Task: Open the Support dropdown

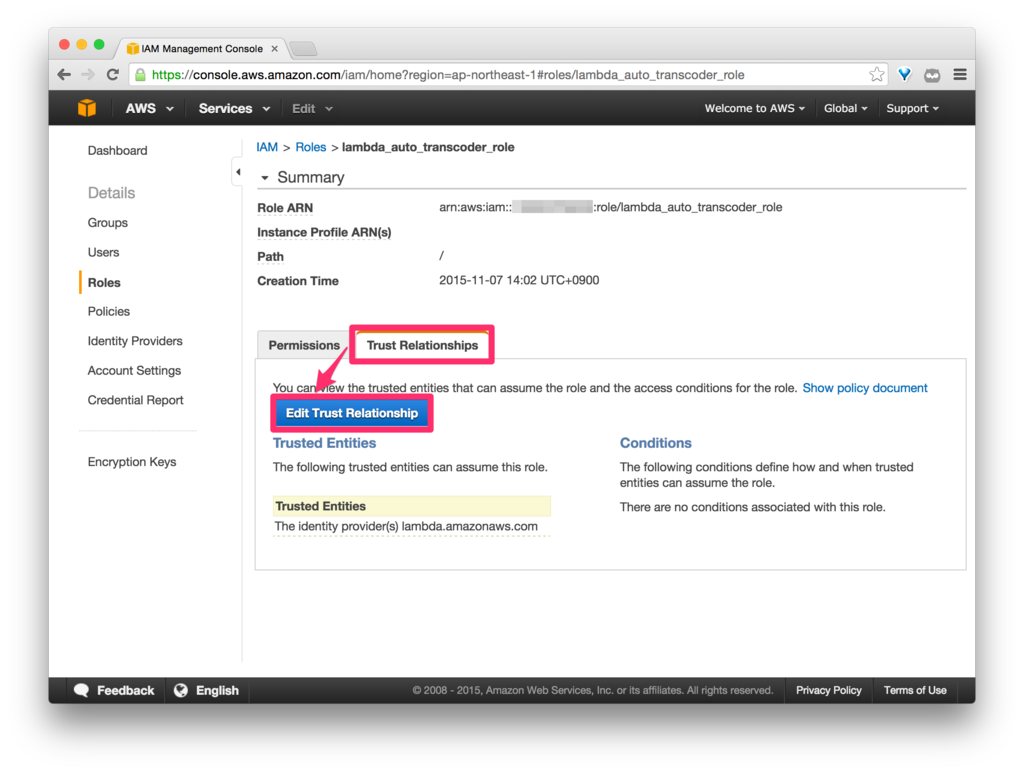Action: 912,108
